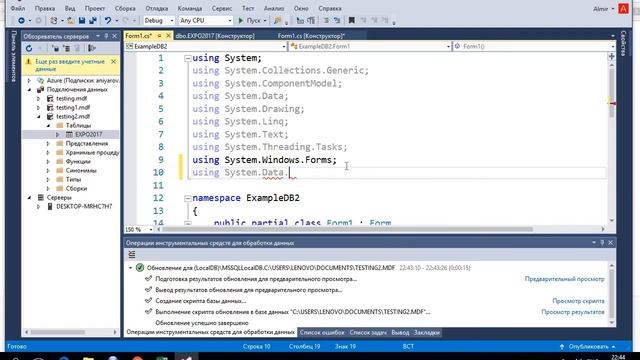This screenshot has width=640, height=360.
Task: Click the Опубликовать status bar button
Action: point(589,347)
